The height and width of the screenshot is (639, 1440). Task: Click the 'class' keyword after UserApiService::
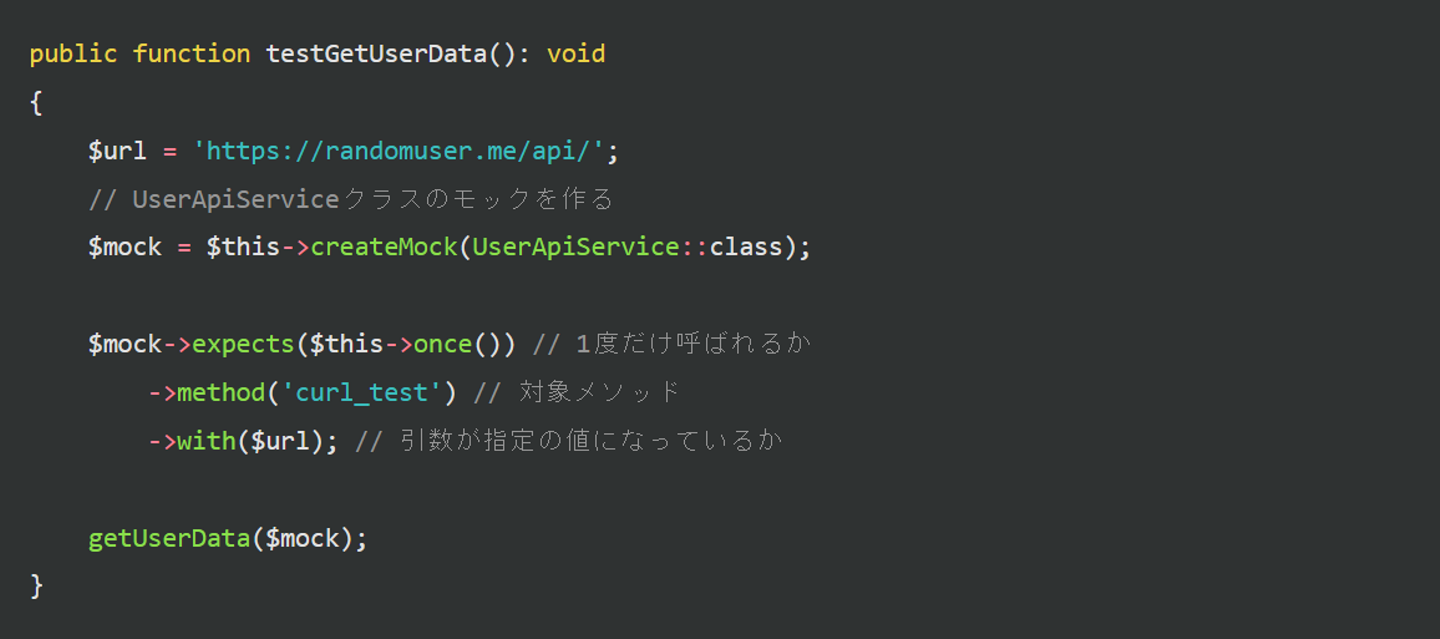746,247
